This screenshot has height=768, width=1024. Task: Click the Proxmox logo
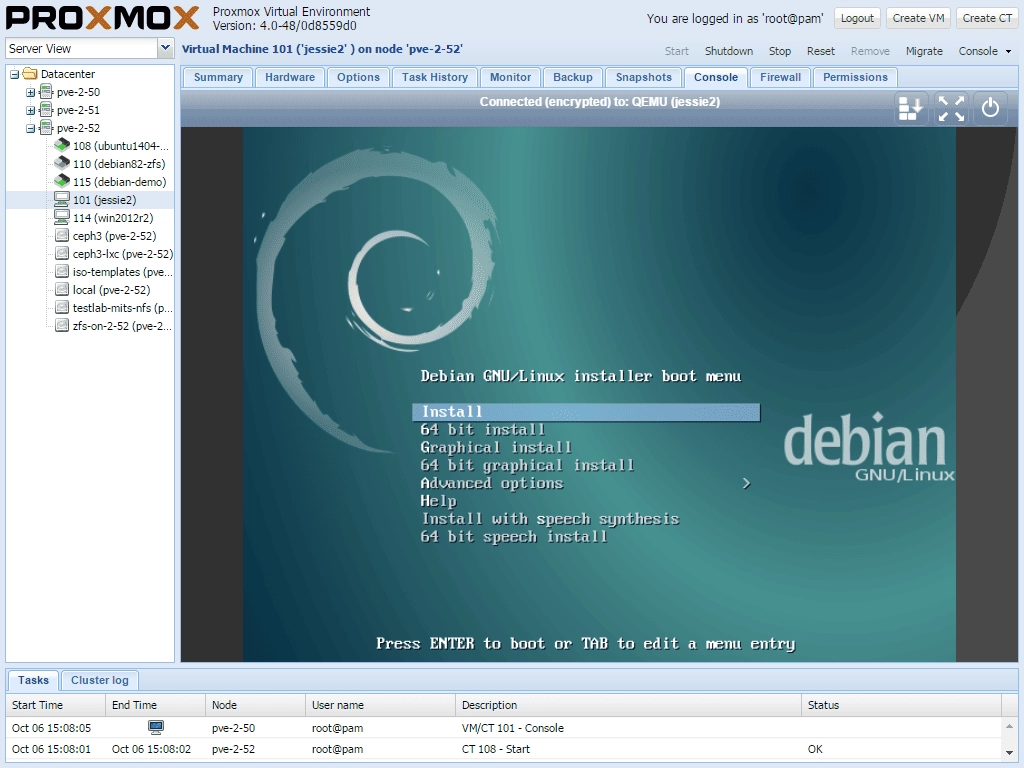[x=103, y=18]
